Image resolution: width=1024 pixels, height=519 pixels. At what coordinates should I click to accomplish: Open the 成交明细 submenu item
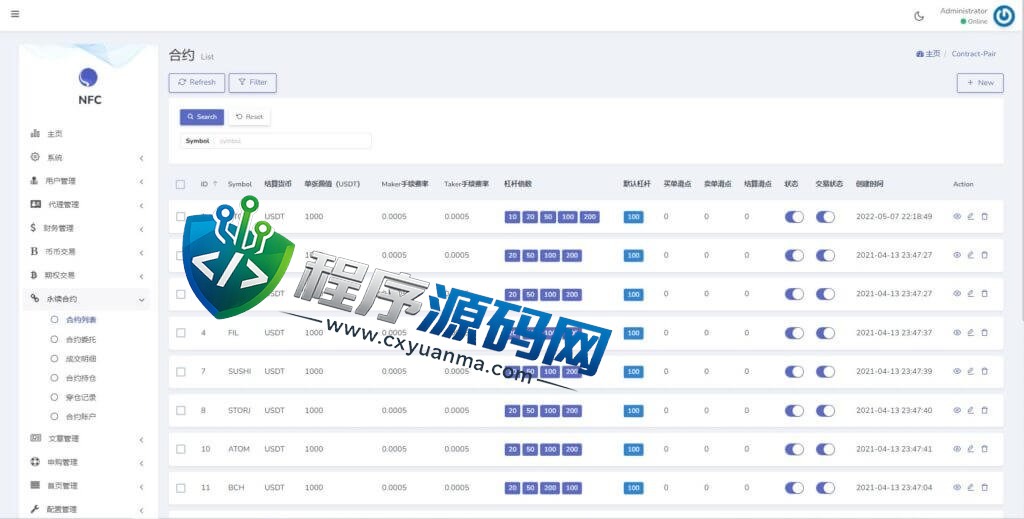(x=81, y=358)
